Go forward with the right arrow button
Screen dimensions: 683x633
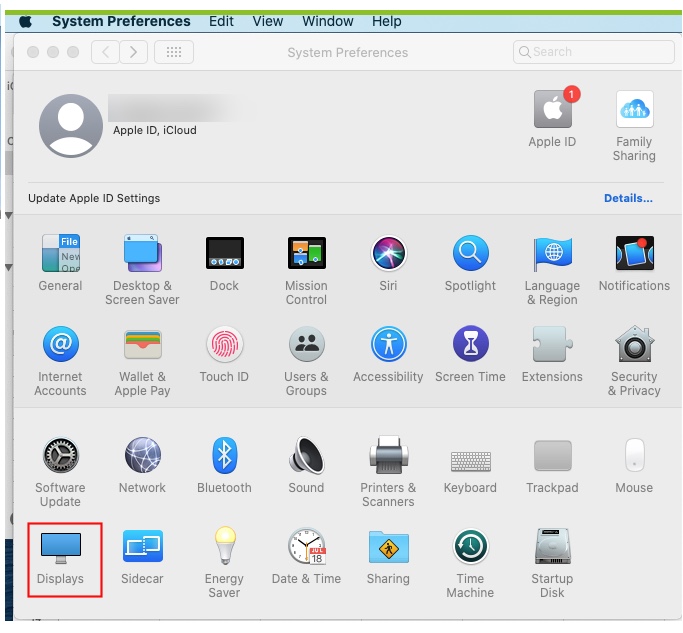click(x=133, y=52)
